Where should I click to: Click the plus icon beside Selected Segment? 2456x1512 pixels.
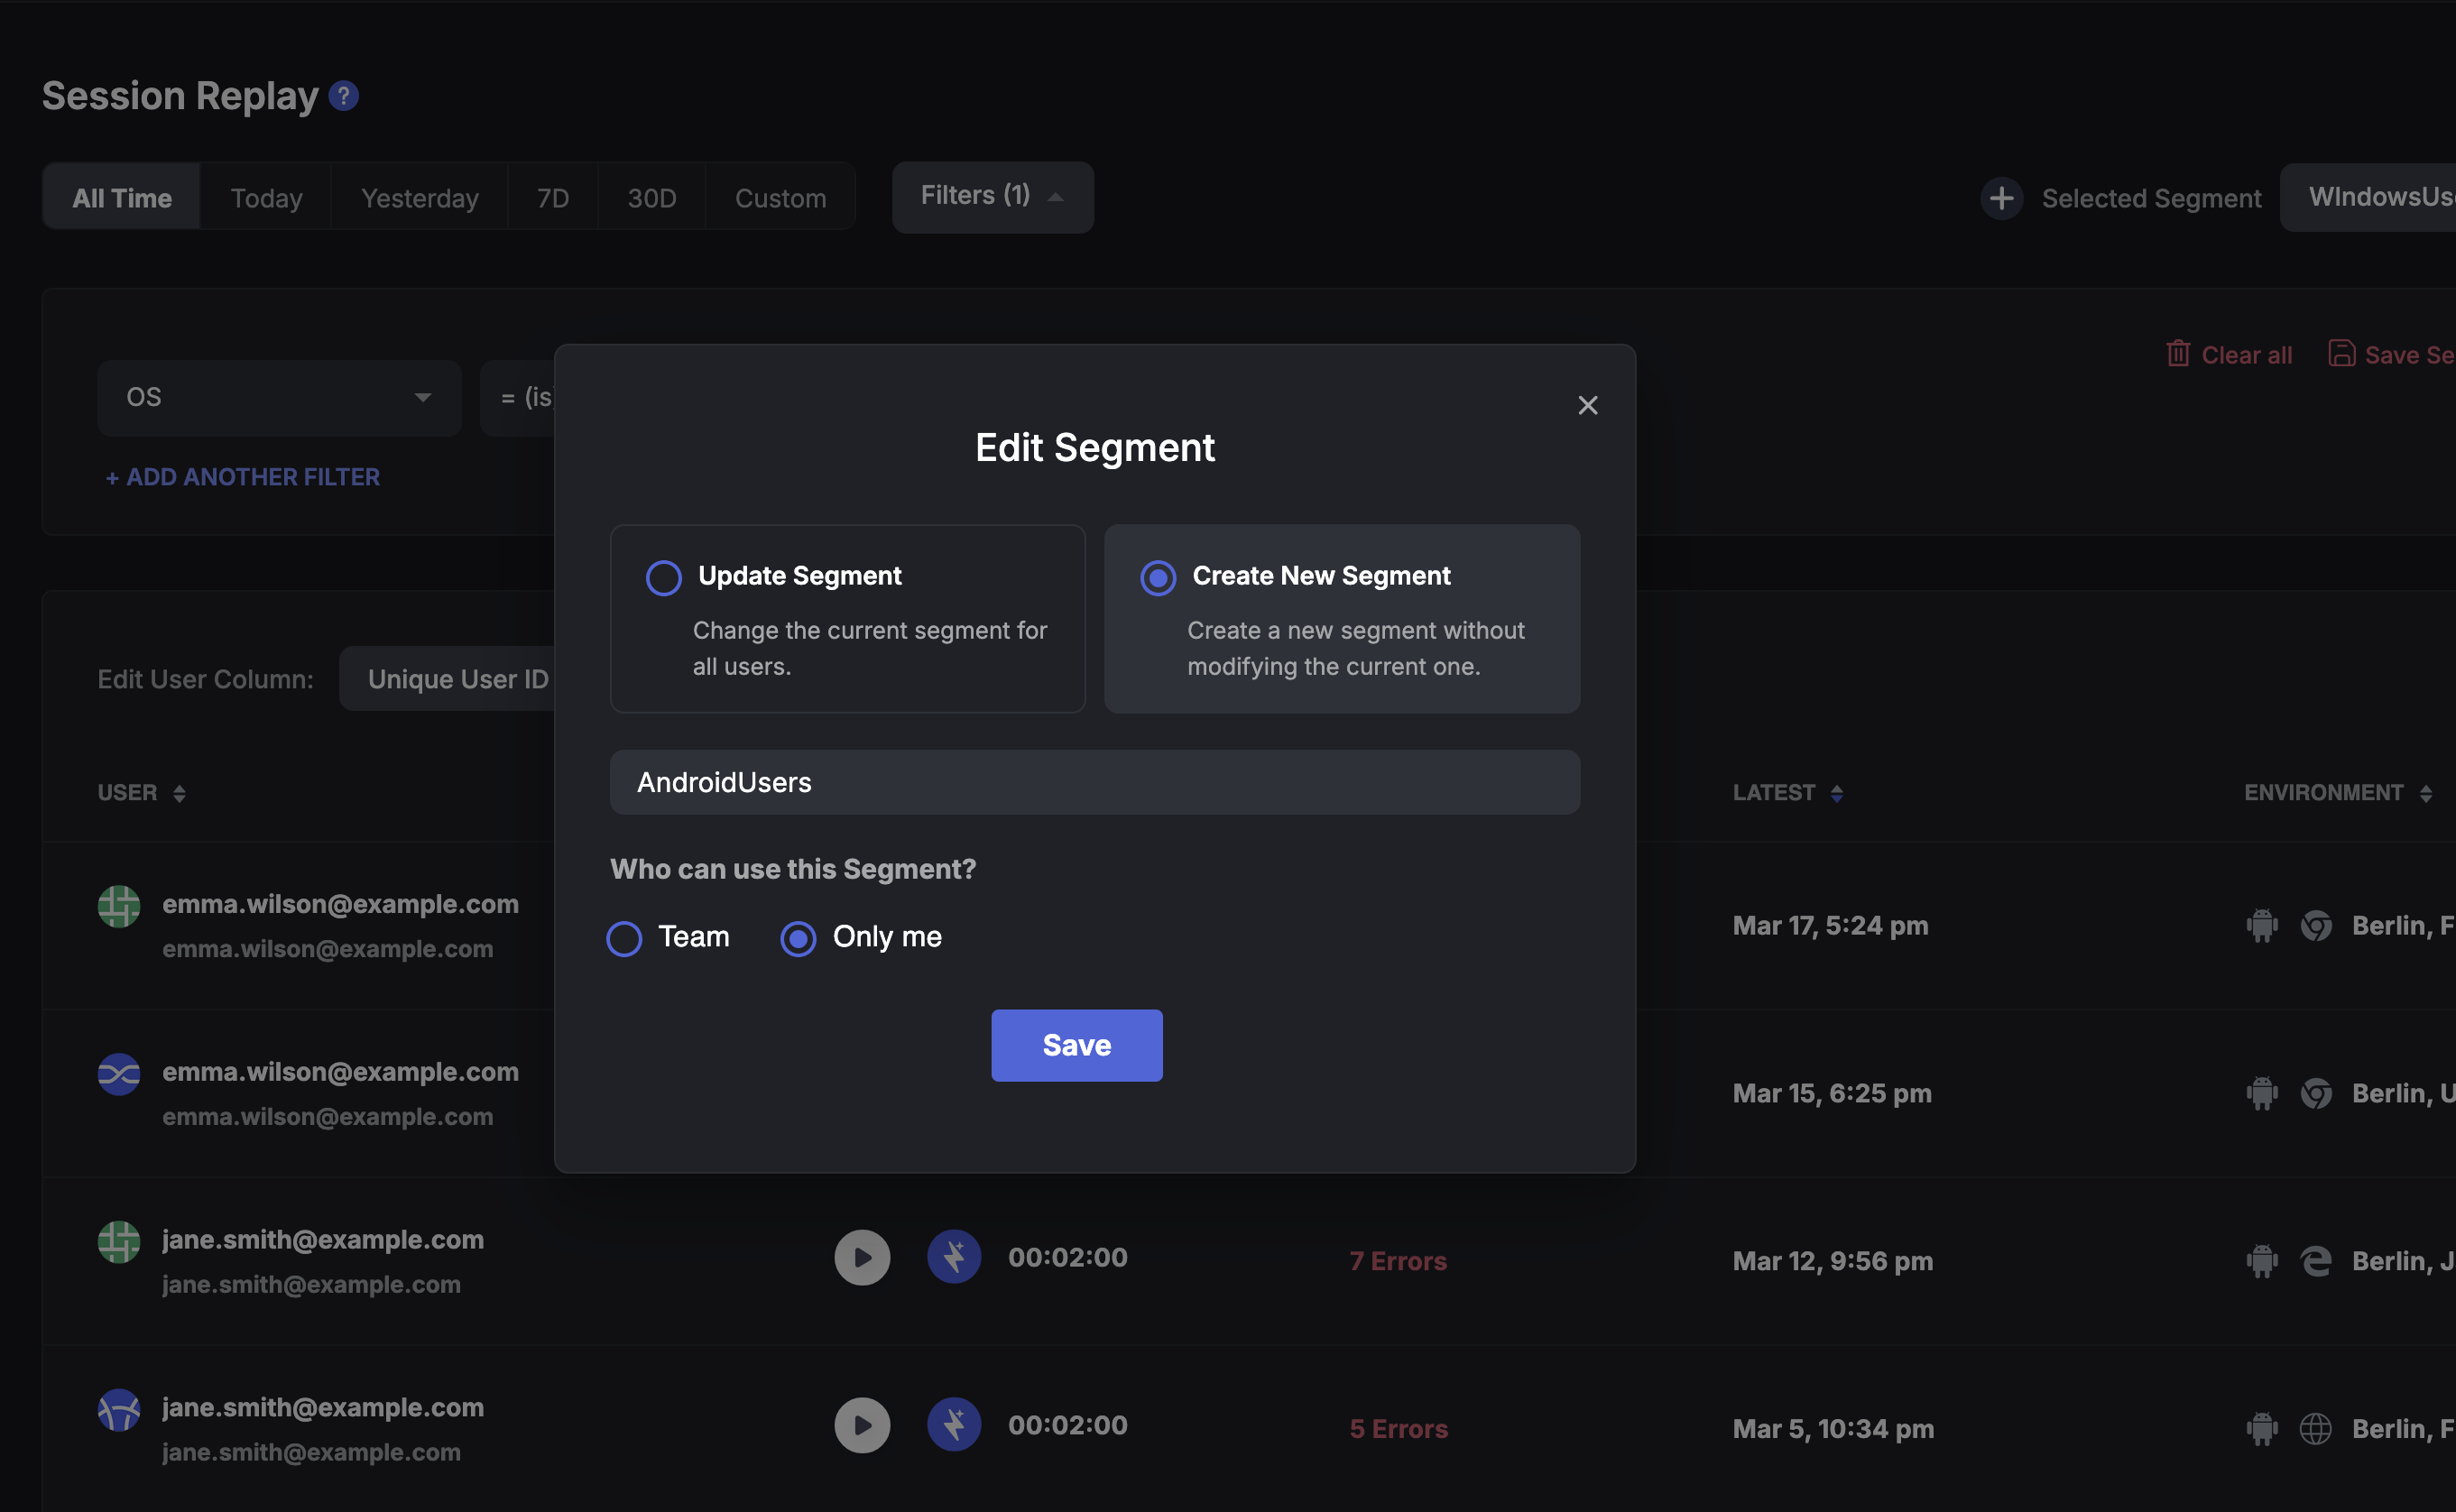(2001, 198)
